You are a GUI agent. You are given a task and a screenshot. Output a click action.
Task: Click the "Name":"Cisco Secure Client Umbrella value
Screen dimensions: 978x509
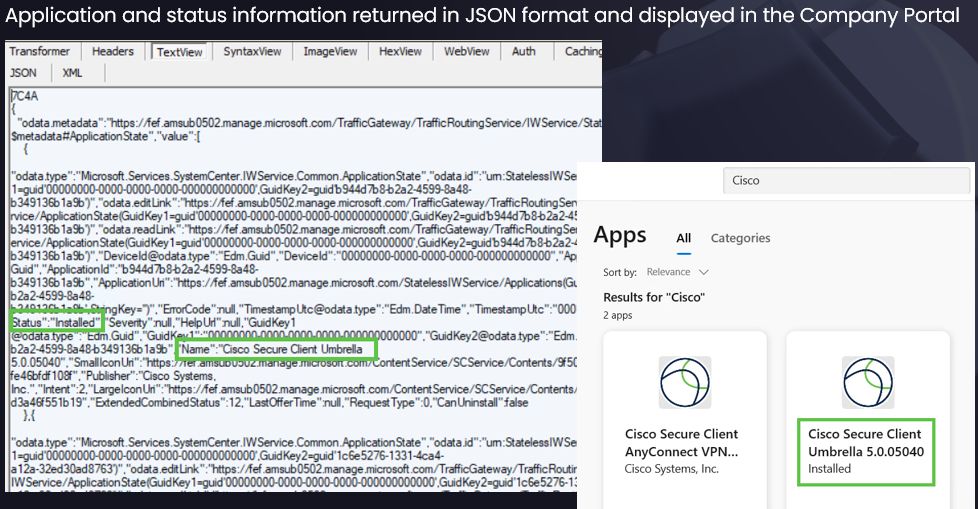coord(272,349)
